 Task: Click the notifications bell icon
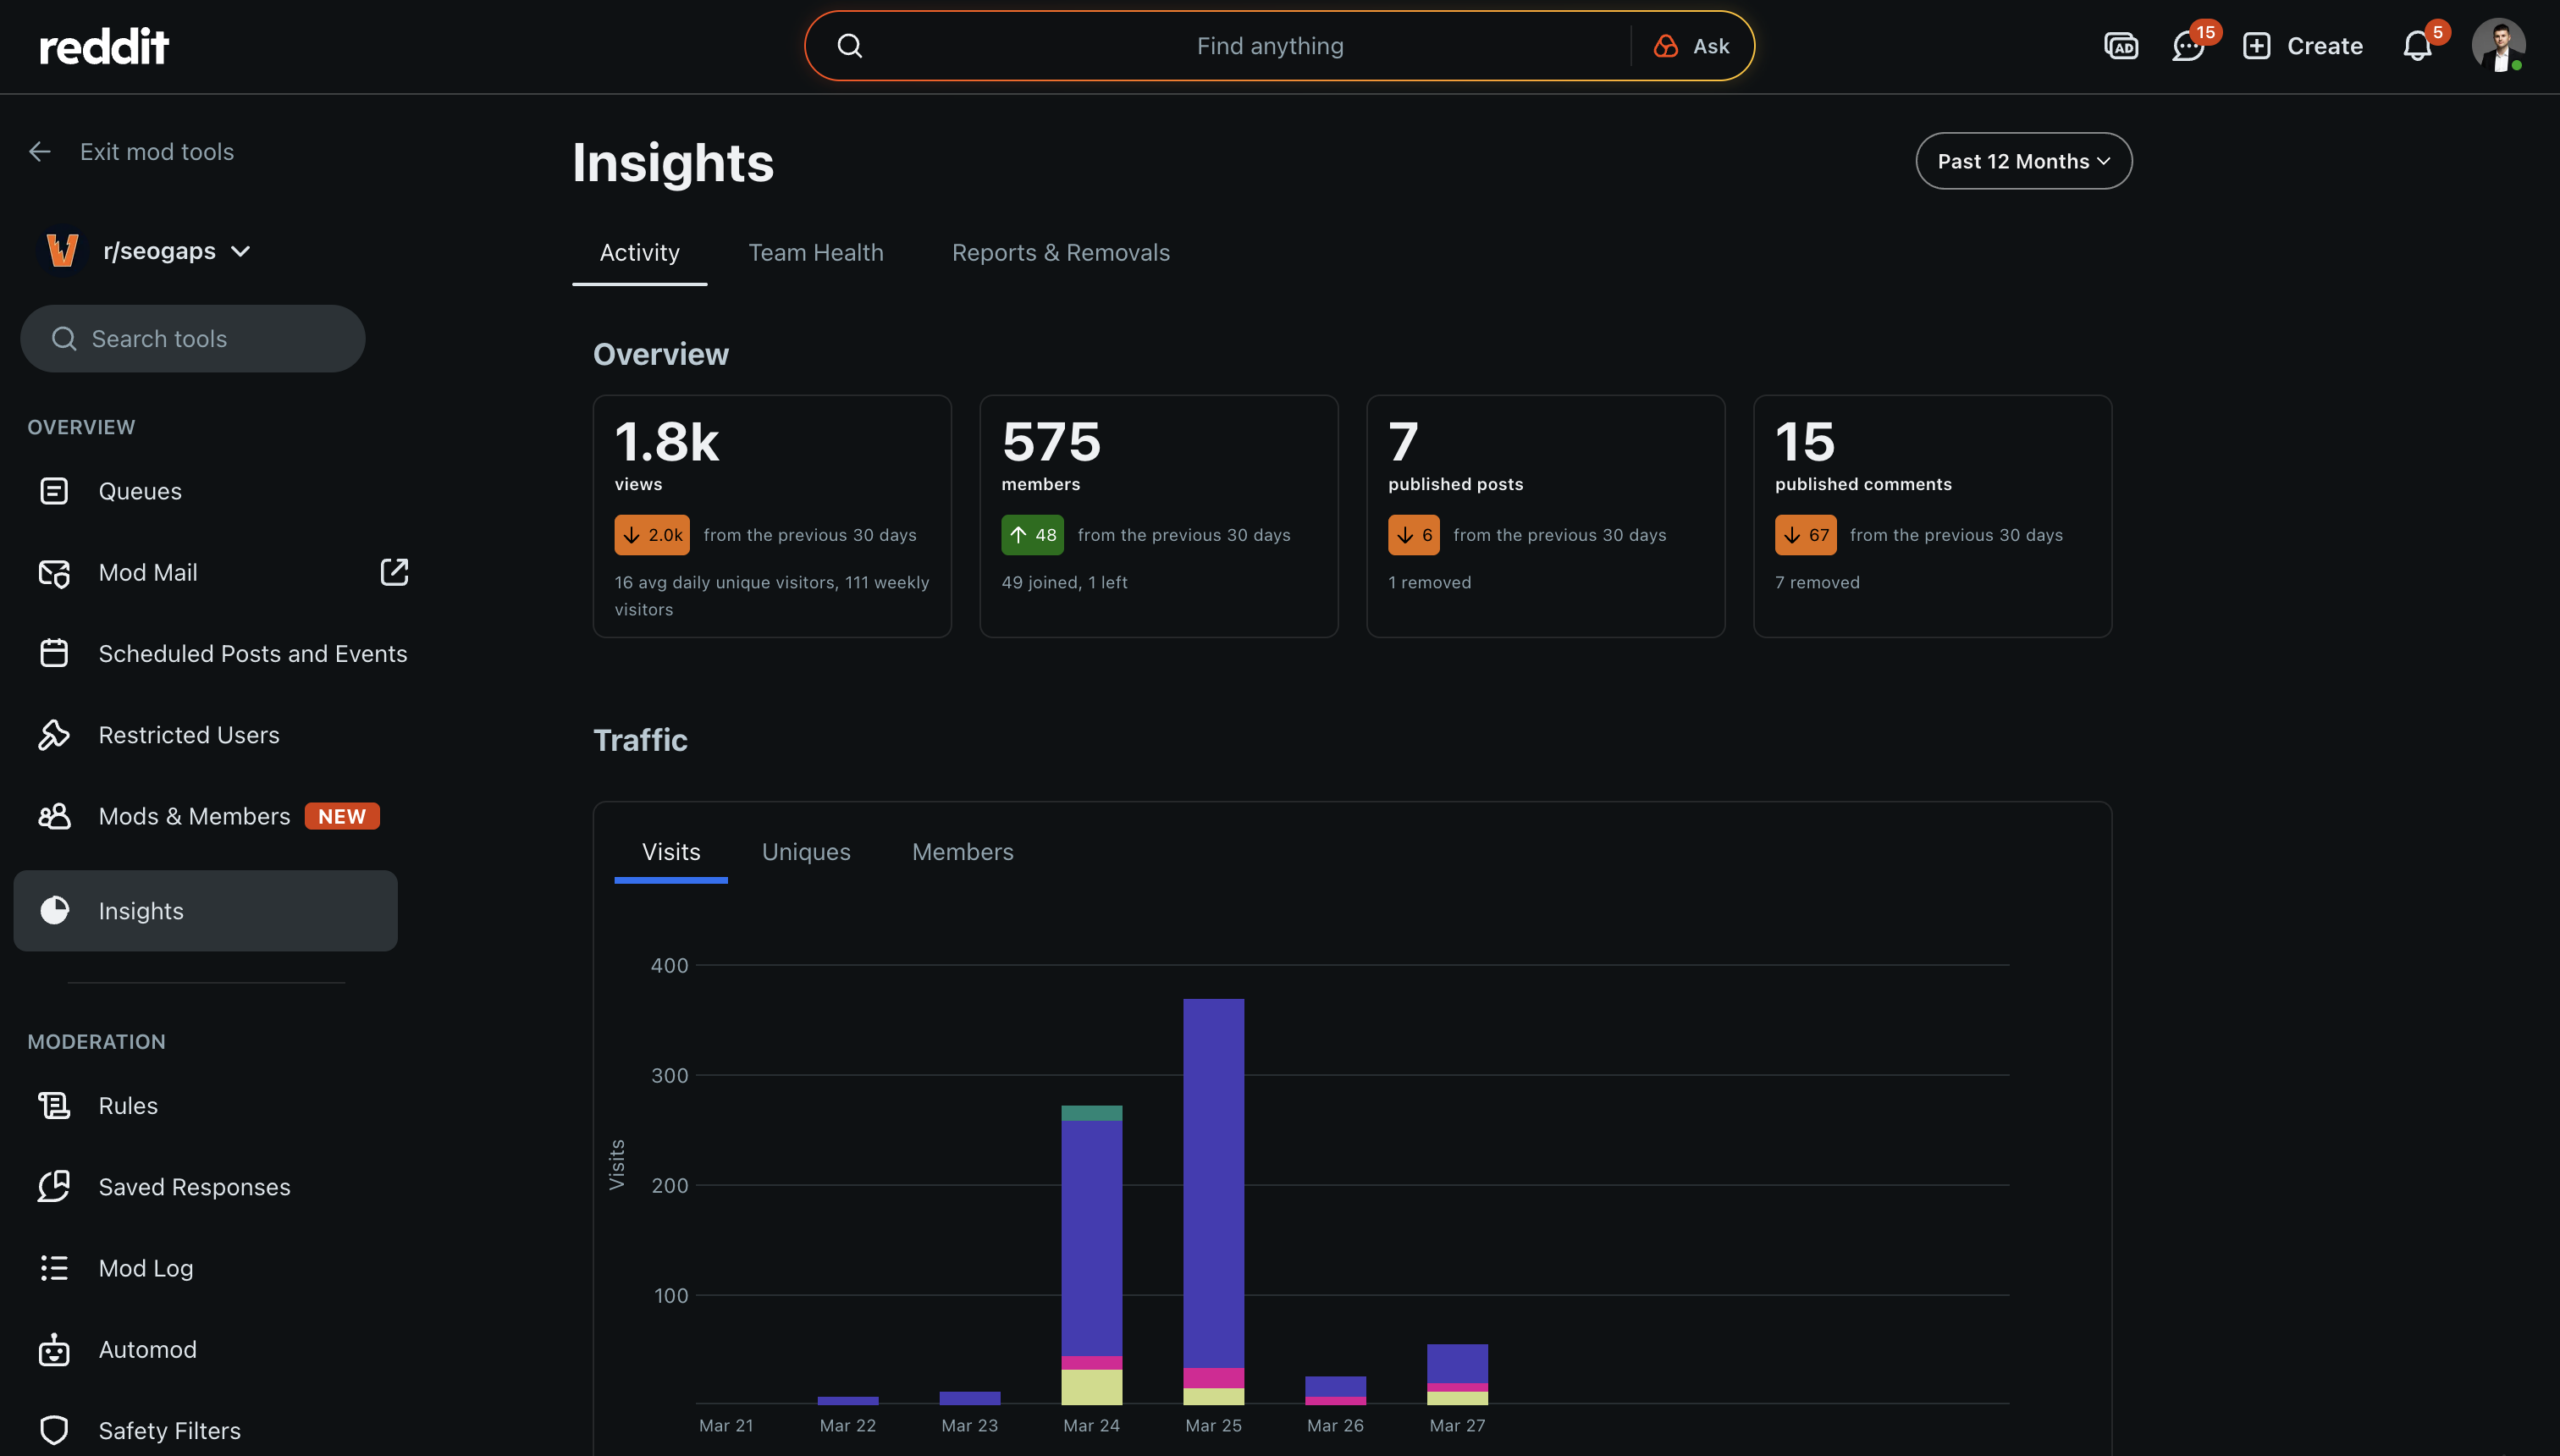tap(2417, 46)
